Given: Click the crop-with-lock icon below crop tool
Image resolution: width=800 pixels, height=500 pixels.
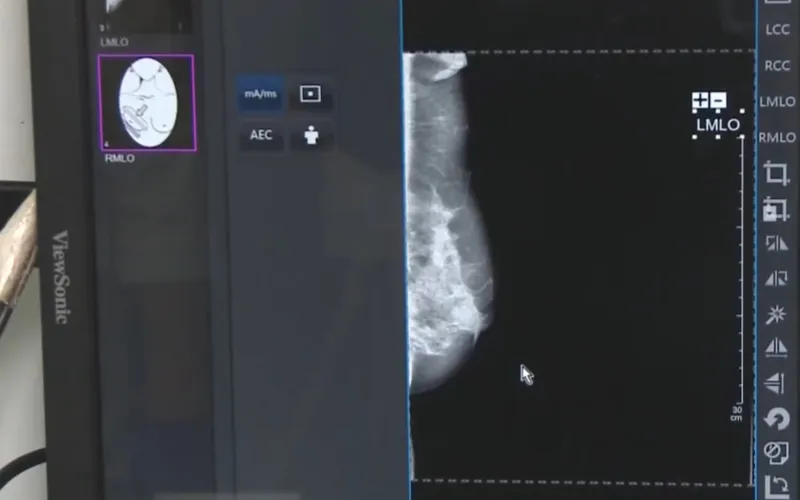Looking at the screenshot, I should pyautogui.click(x=776, y=208).
